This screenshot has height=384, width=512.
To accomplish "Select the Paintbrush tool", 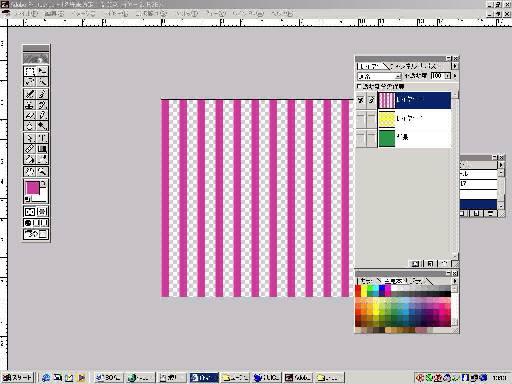I will (x=42, y=94).
